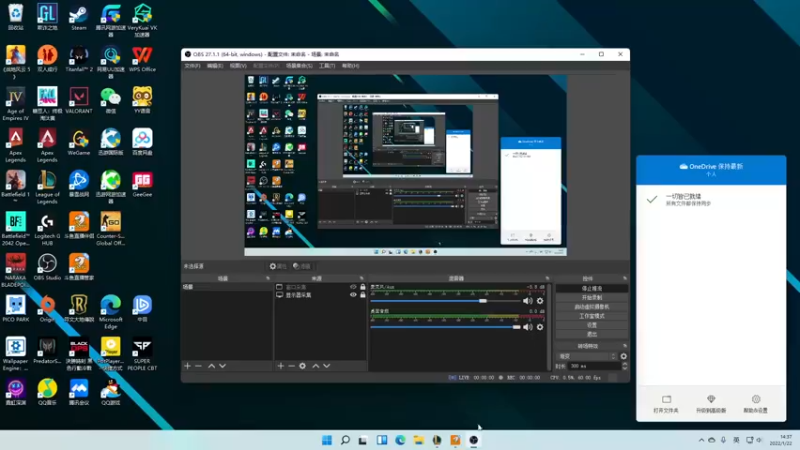Toggle 工作室模式 studio mode button
Image resolution: width=800 pixels, height=450 pixels.
592,316
